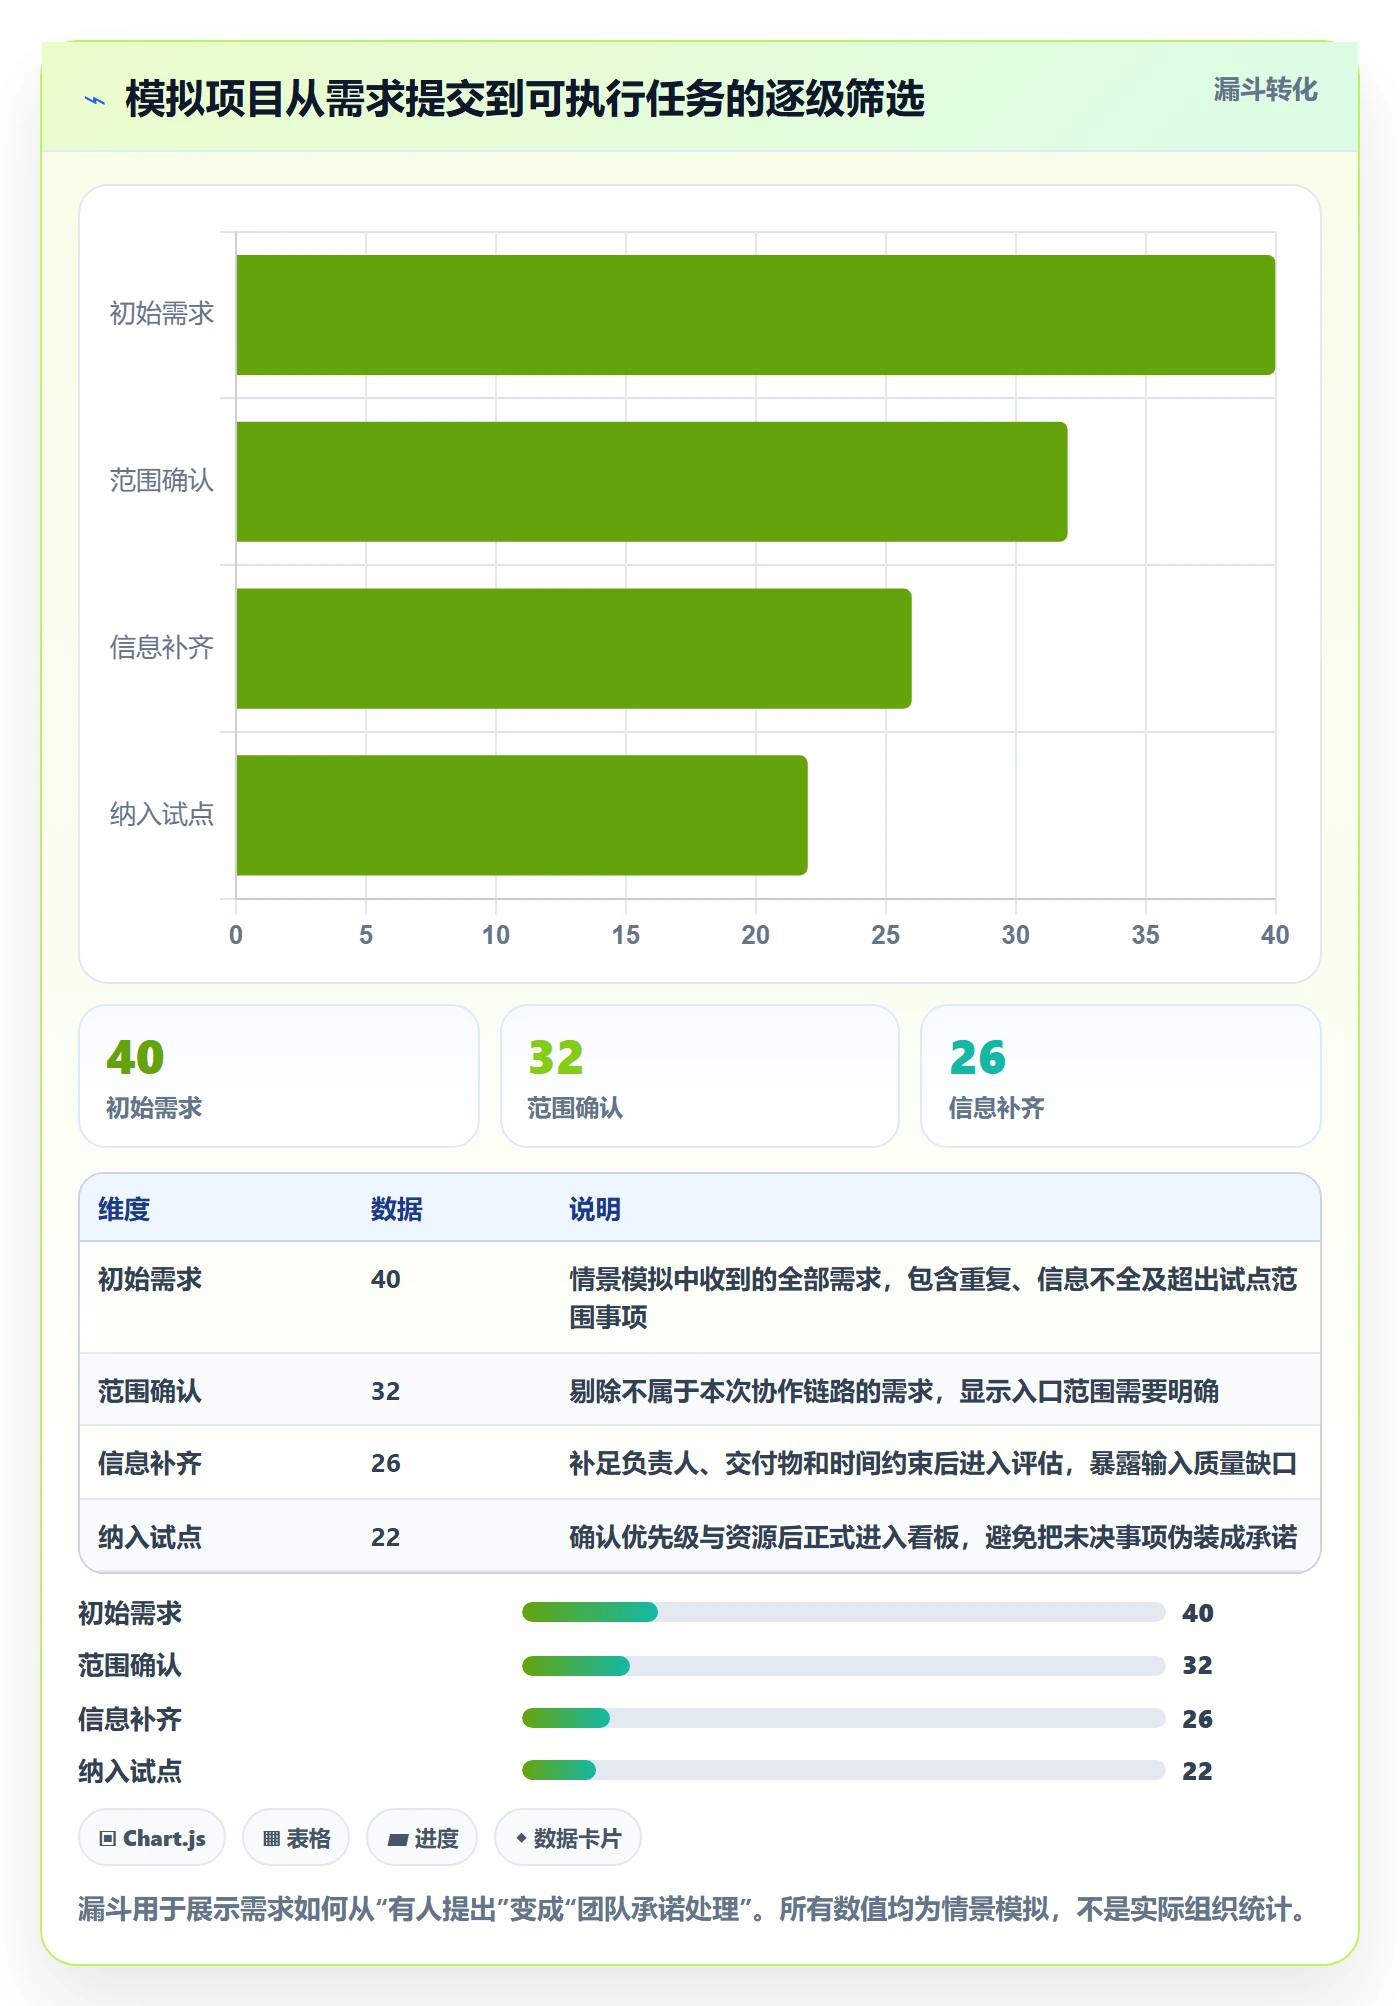
Task: Click the Chart.js chip icon
Action: 108,1838
